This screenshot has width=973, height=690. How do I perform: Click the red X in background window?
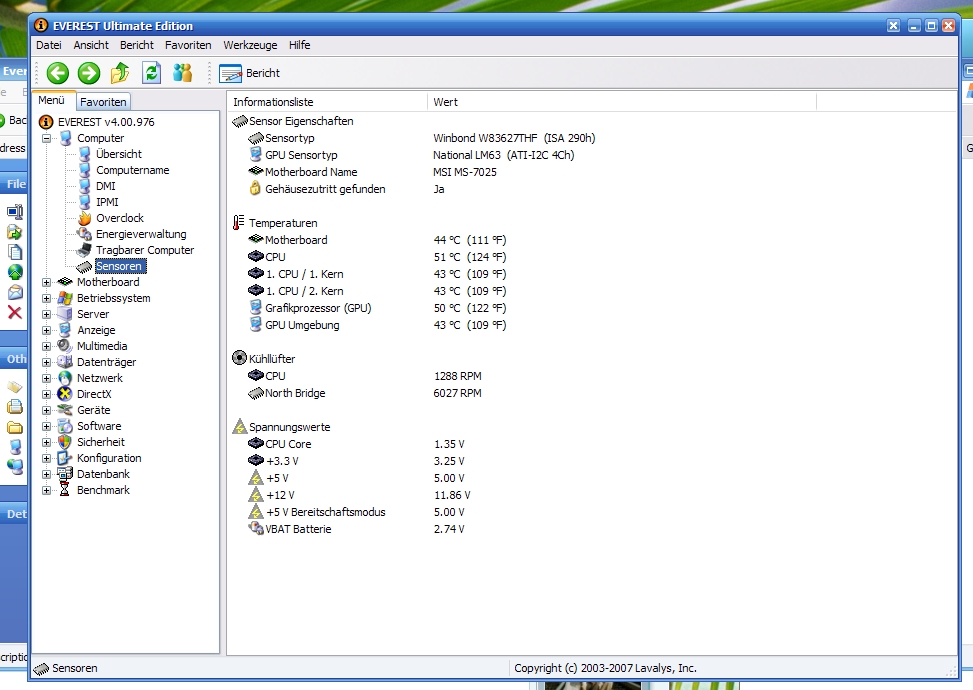click(14, 312)
